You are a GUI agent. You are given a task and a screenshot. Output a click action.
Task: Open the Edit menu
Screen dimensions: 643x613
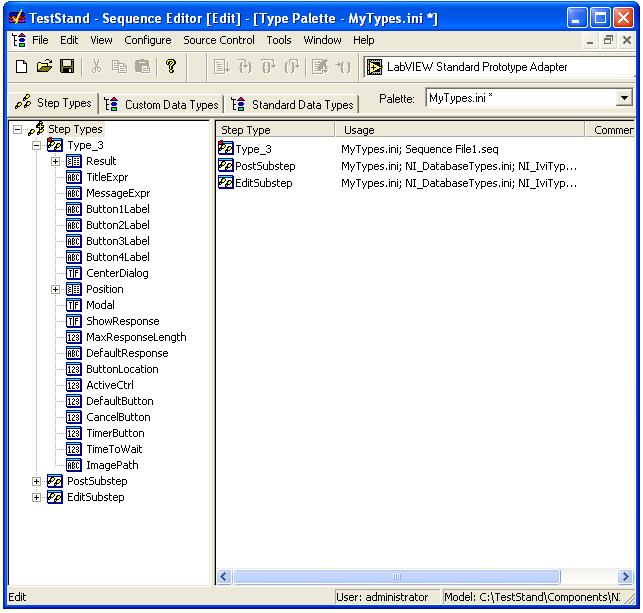tap(69, 40)
